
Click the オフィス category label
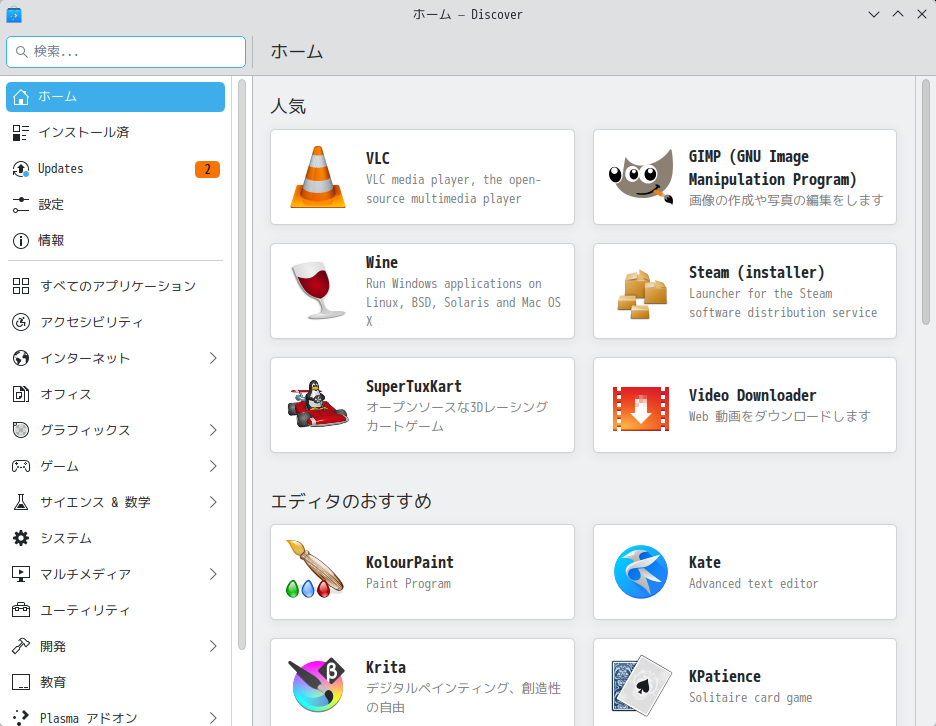tap(66, 394)
